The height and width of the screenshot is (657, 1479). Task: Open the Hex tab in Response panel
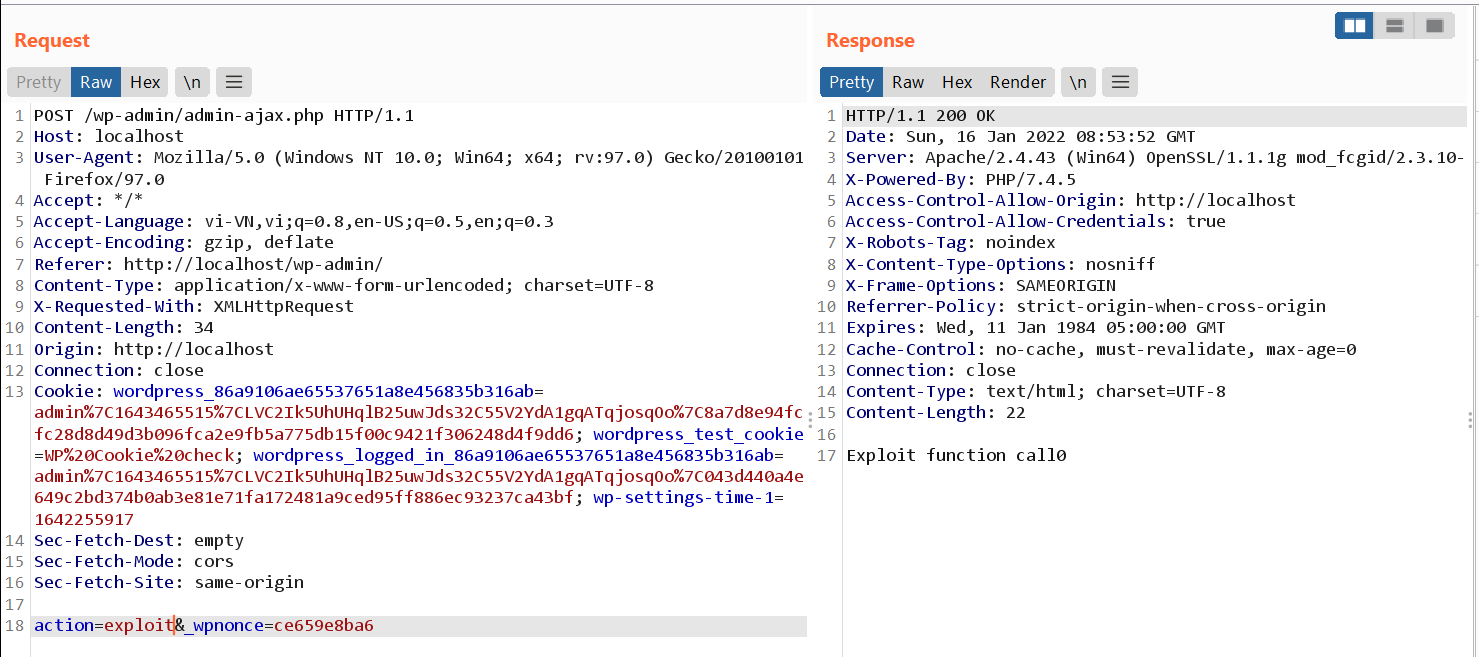957,82
